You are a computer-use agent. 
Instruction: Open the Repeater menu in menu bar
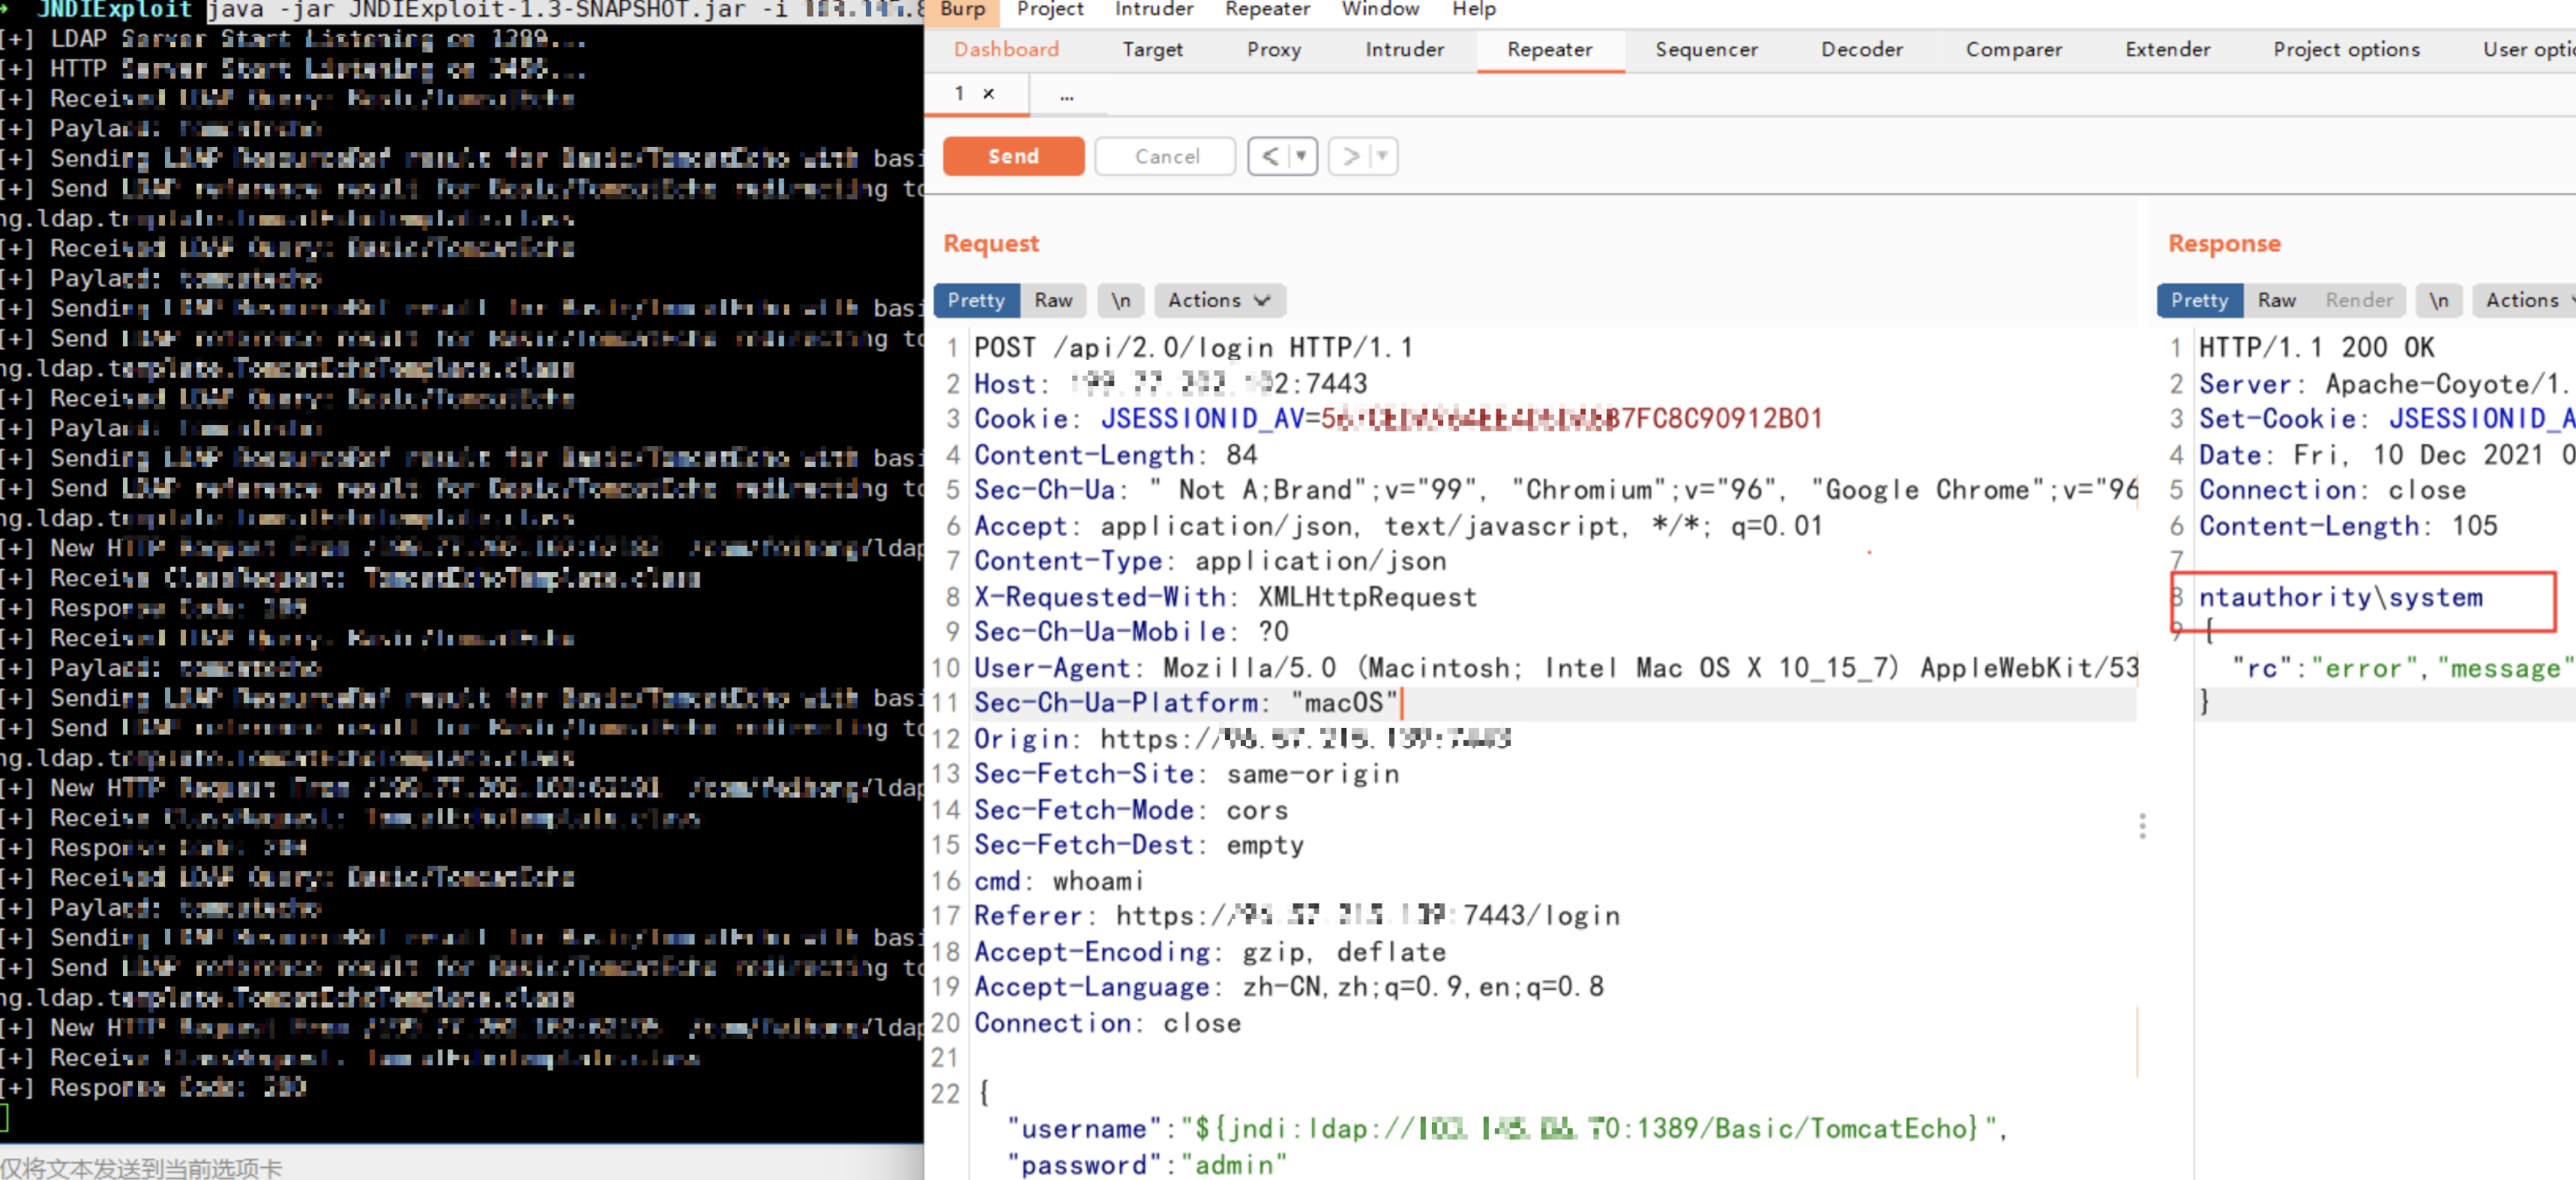(x=1267, y=9)
